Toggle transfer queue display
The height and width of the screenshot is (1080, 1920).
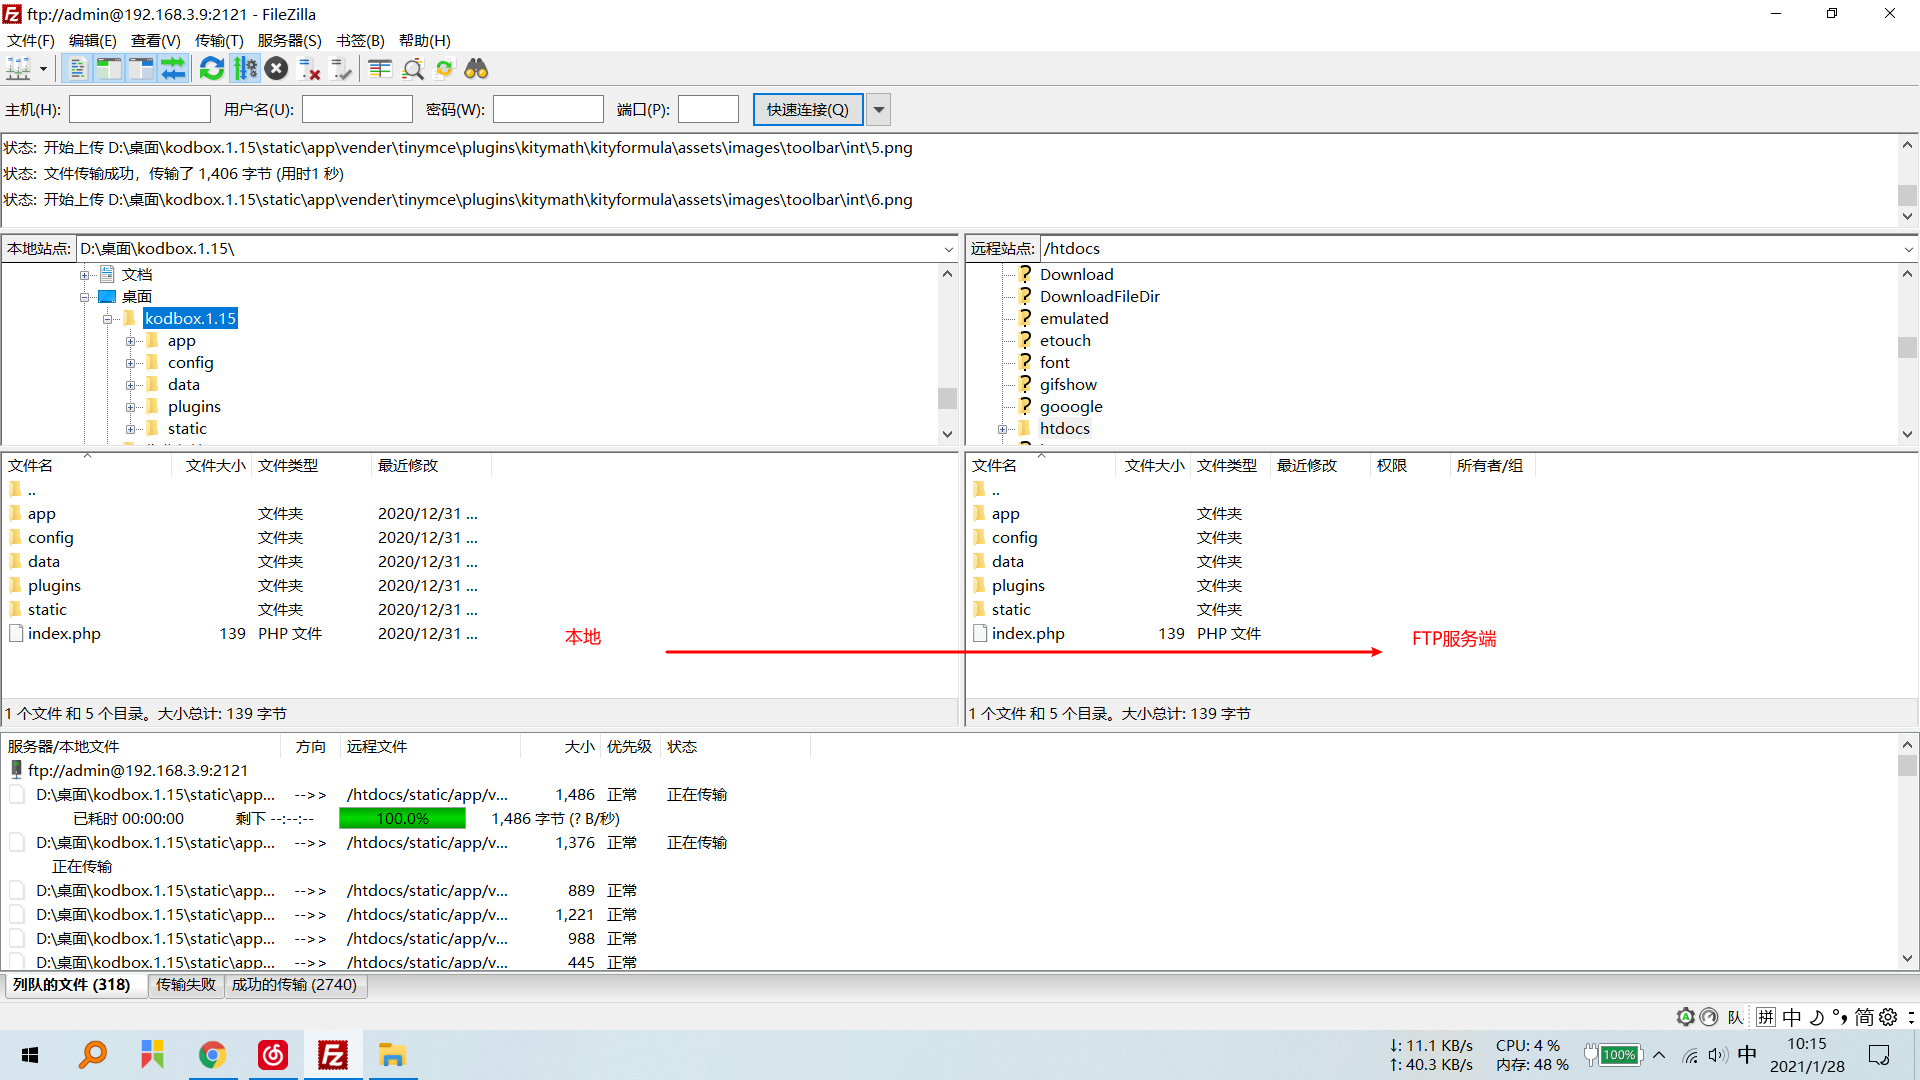pos(173,69)
